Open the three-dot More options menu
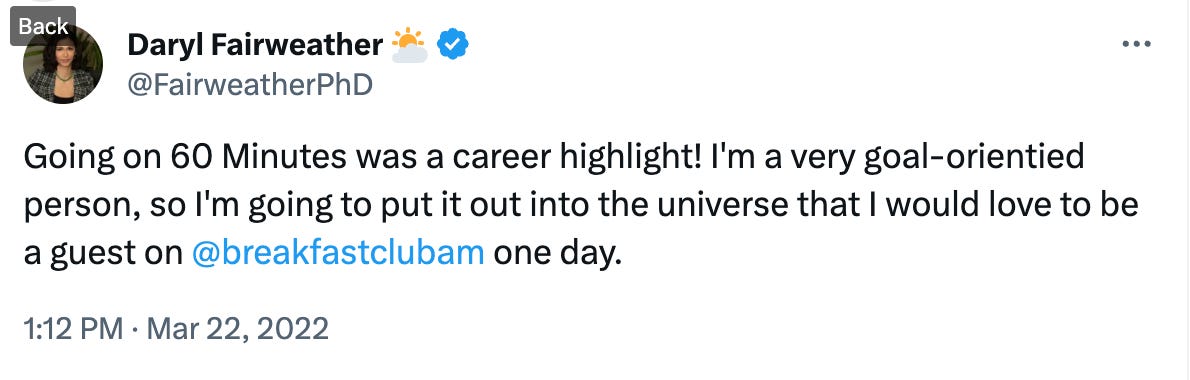1190x380 pixels. click(x=1136, y=44)
